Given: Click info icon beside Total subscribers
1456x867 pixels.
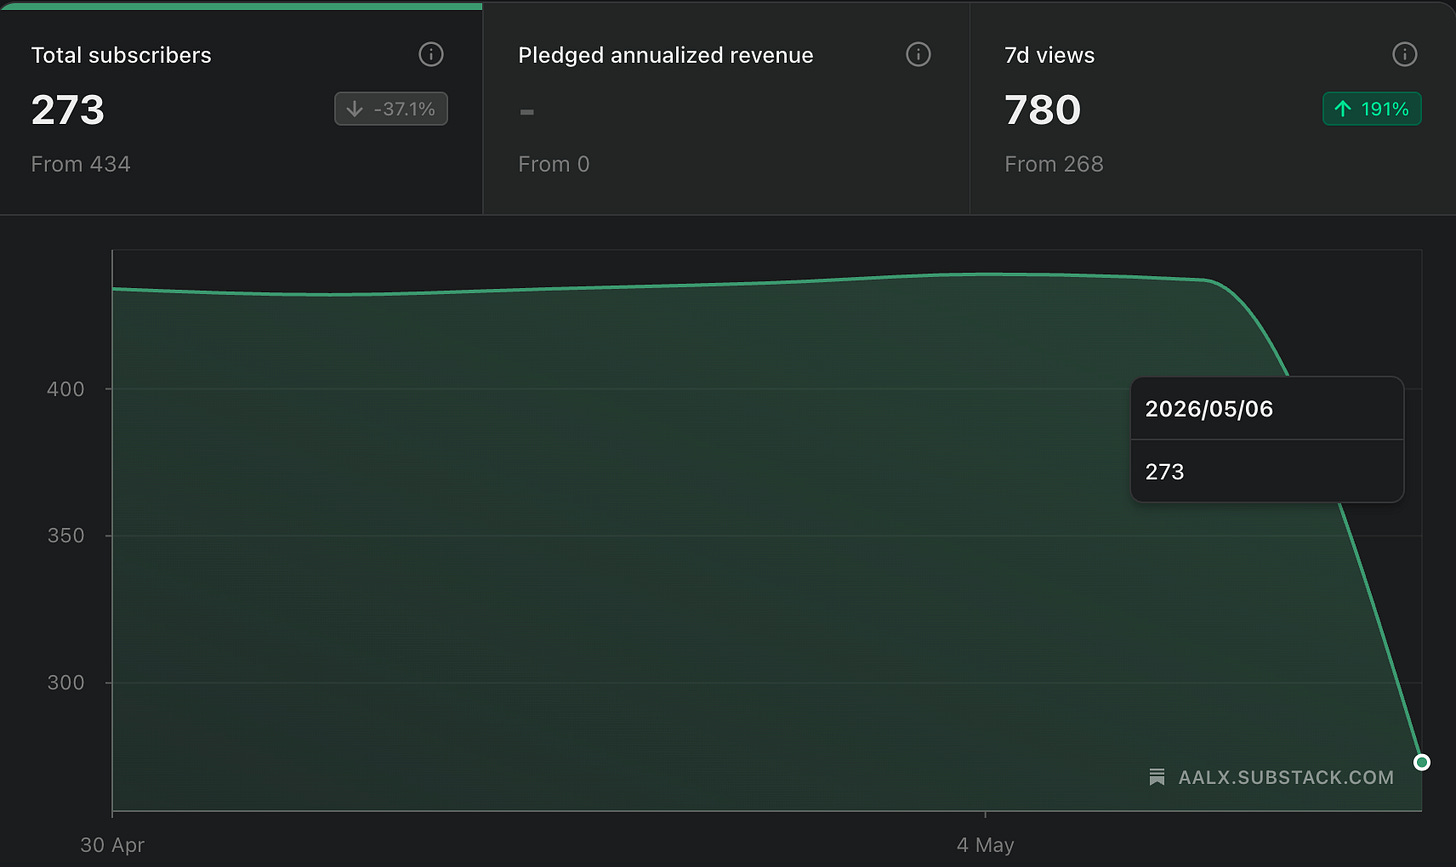Looking at the screenshot, I should [431, 54].
